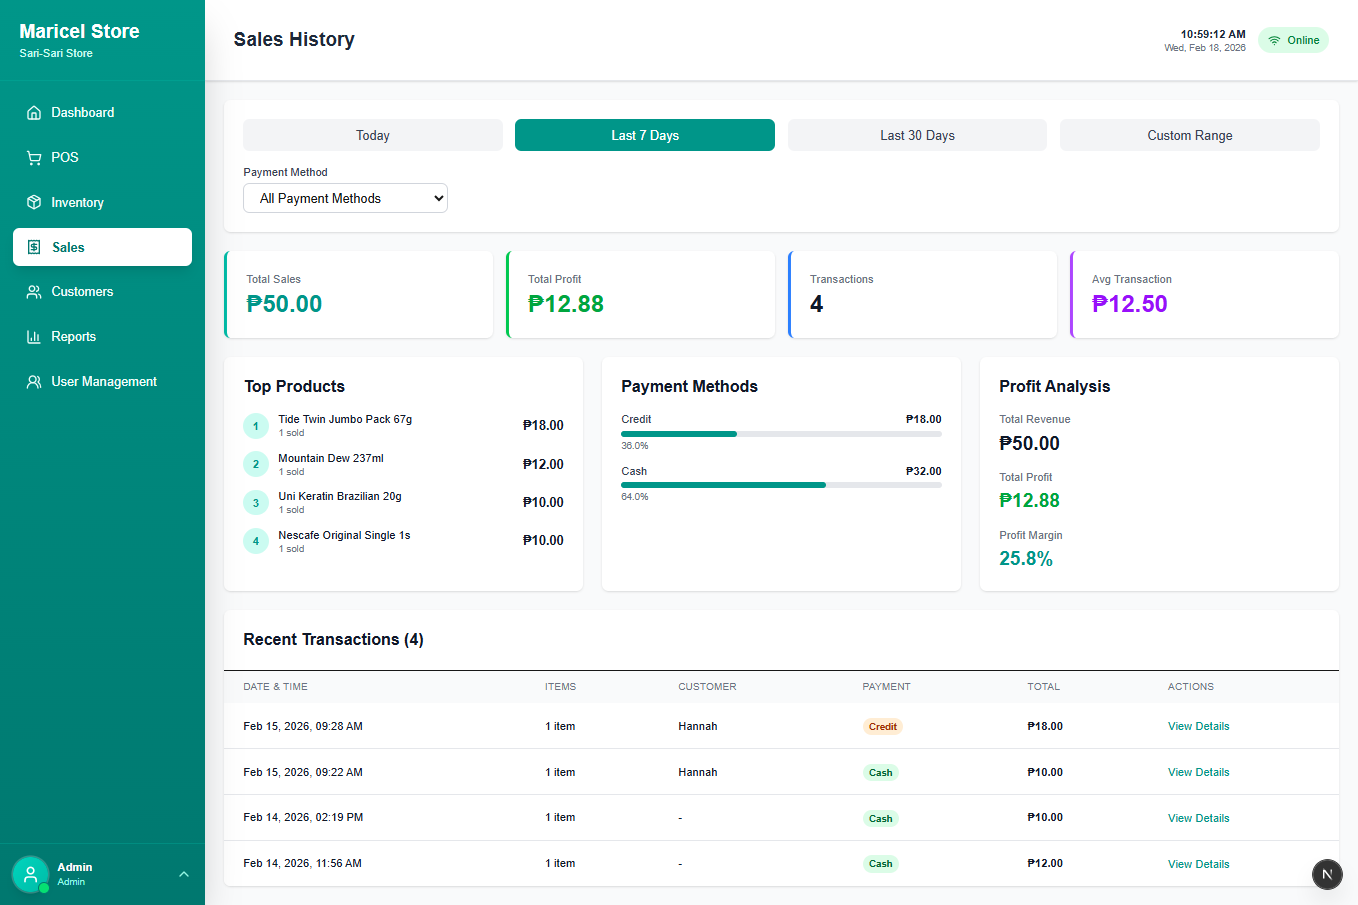This screenshot has height=905, width=1358.
Task: Click Cash badge in the 11:56 AM row
Action: (x=880, y=864)
